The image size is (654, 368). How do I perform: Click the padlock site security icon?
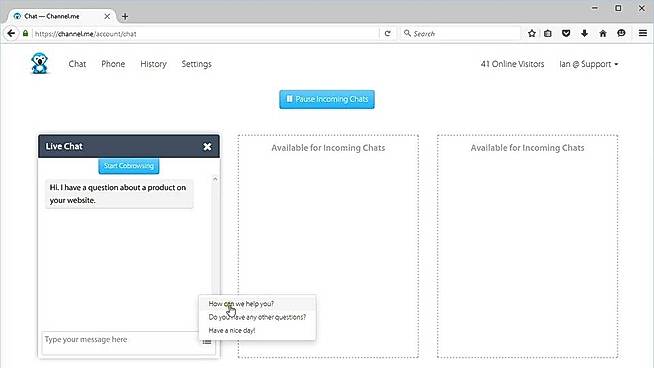click(x=25, y=33)
